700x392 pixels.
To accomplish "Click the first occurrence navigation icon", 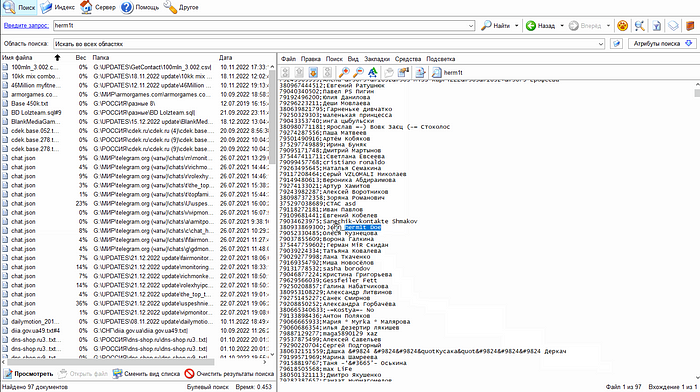I will [285, 72].
